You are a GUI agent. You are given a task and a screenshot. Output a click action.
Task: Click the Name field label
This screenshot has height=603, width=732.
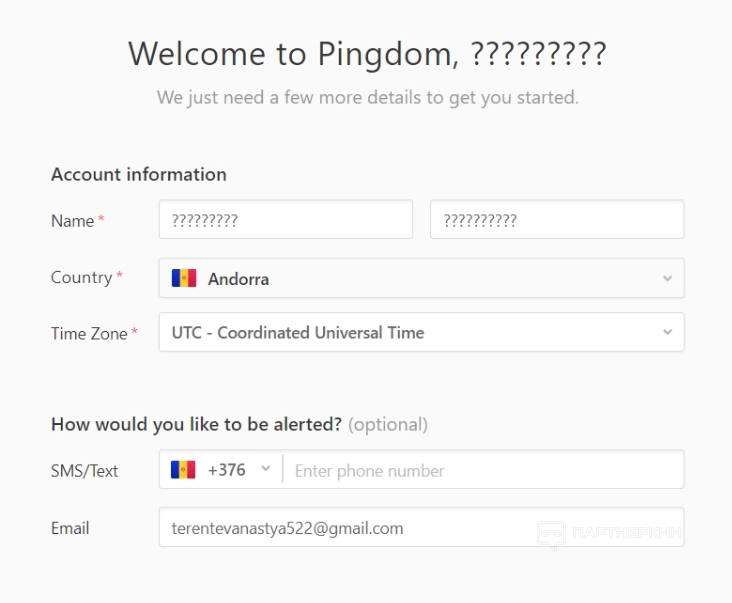click(72, 221)
